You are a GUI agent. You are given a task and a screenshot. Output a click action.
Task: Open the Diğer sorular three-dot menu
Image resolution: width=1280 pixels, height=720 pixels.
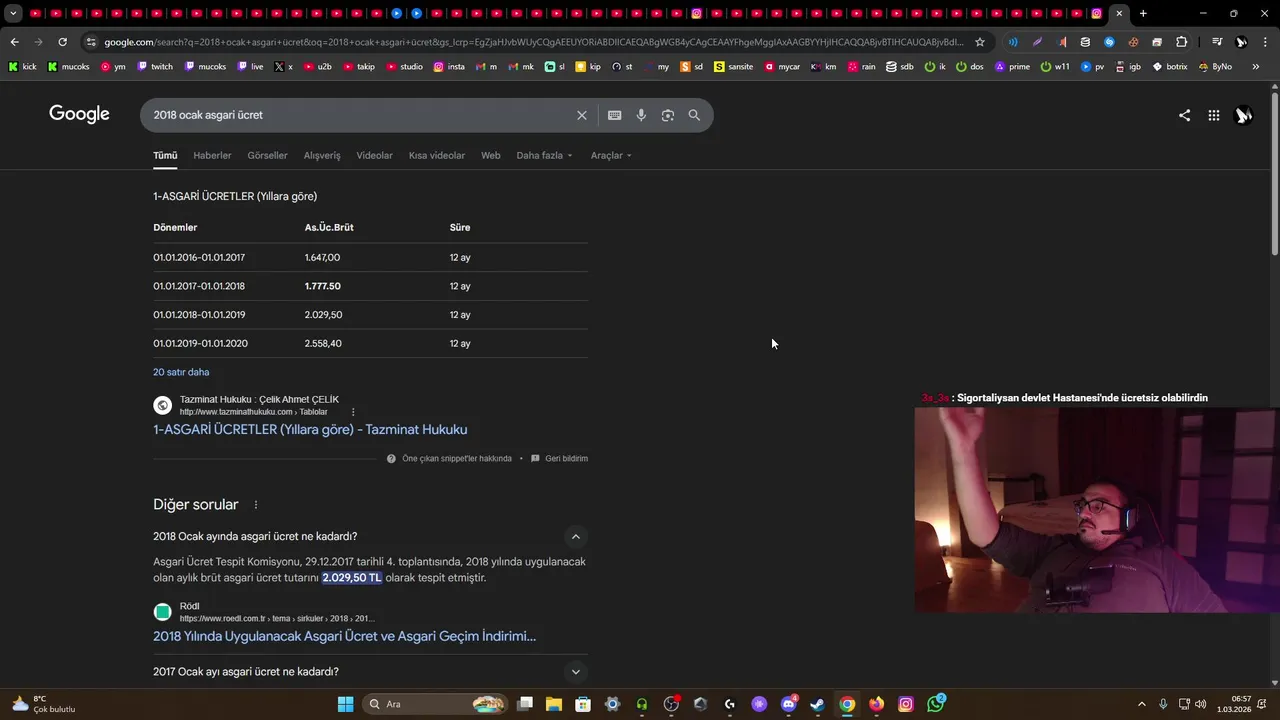click(x=256, y=505)
